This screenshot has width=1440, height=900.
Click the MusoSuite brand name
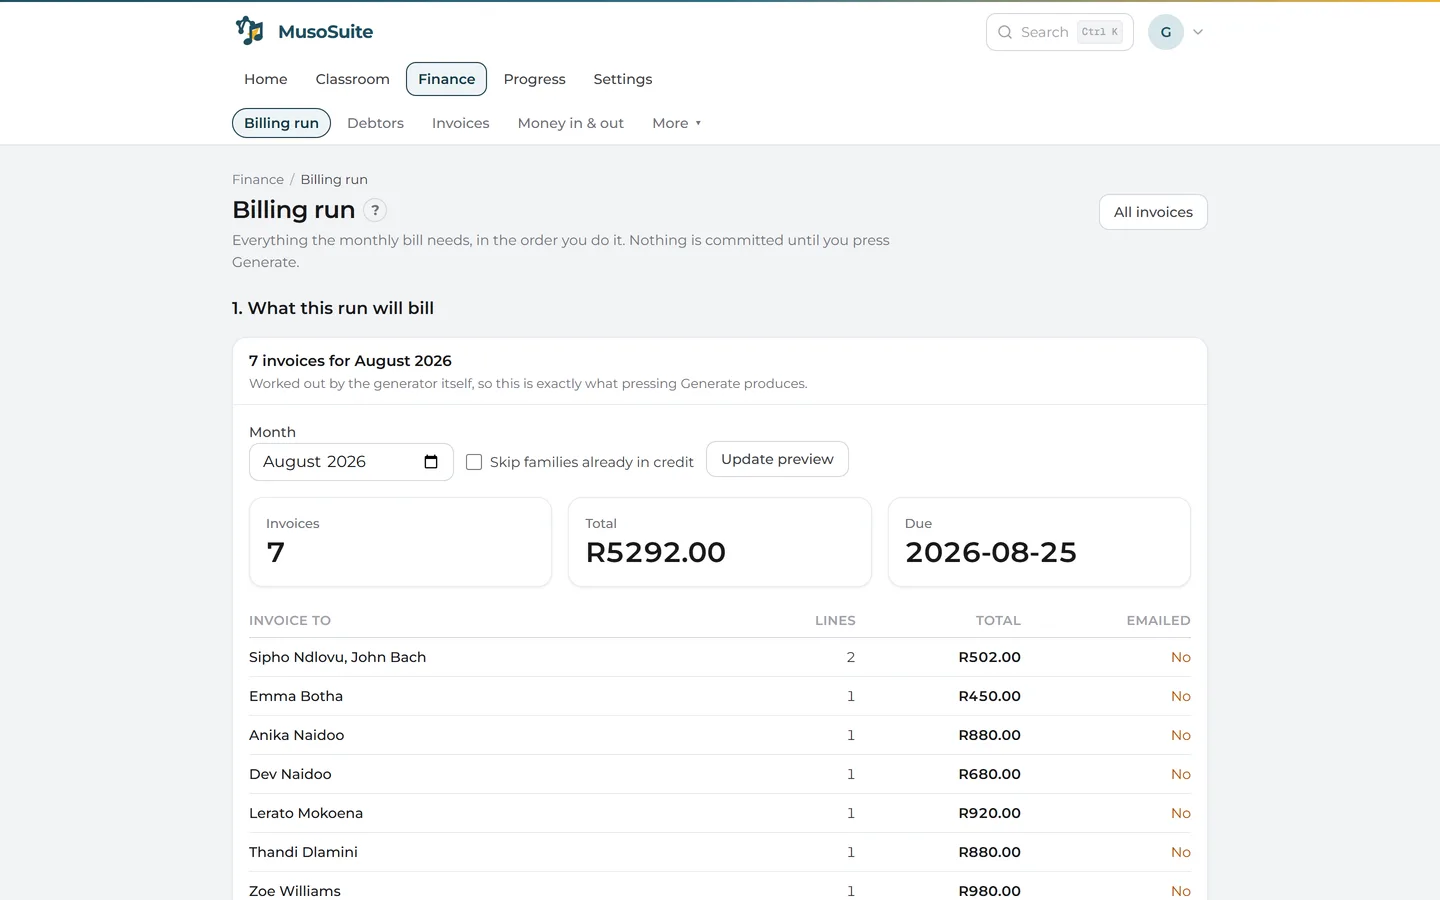click(x=326, y=31)
